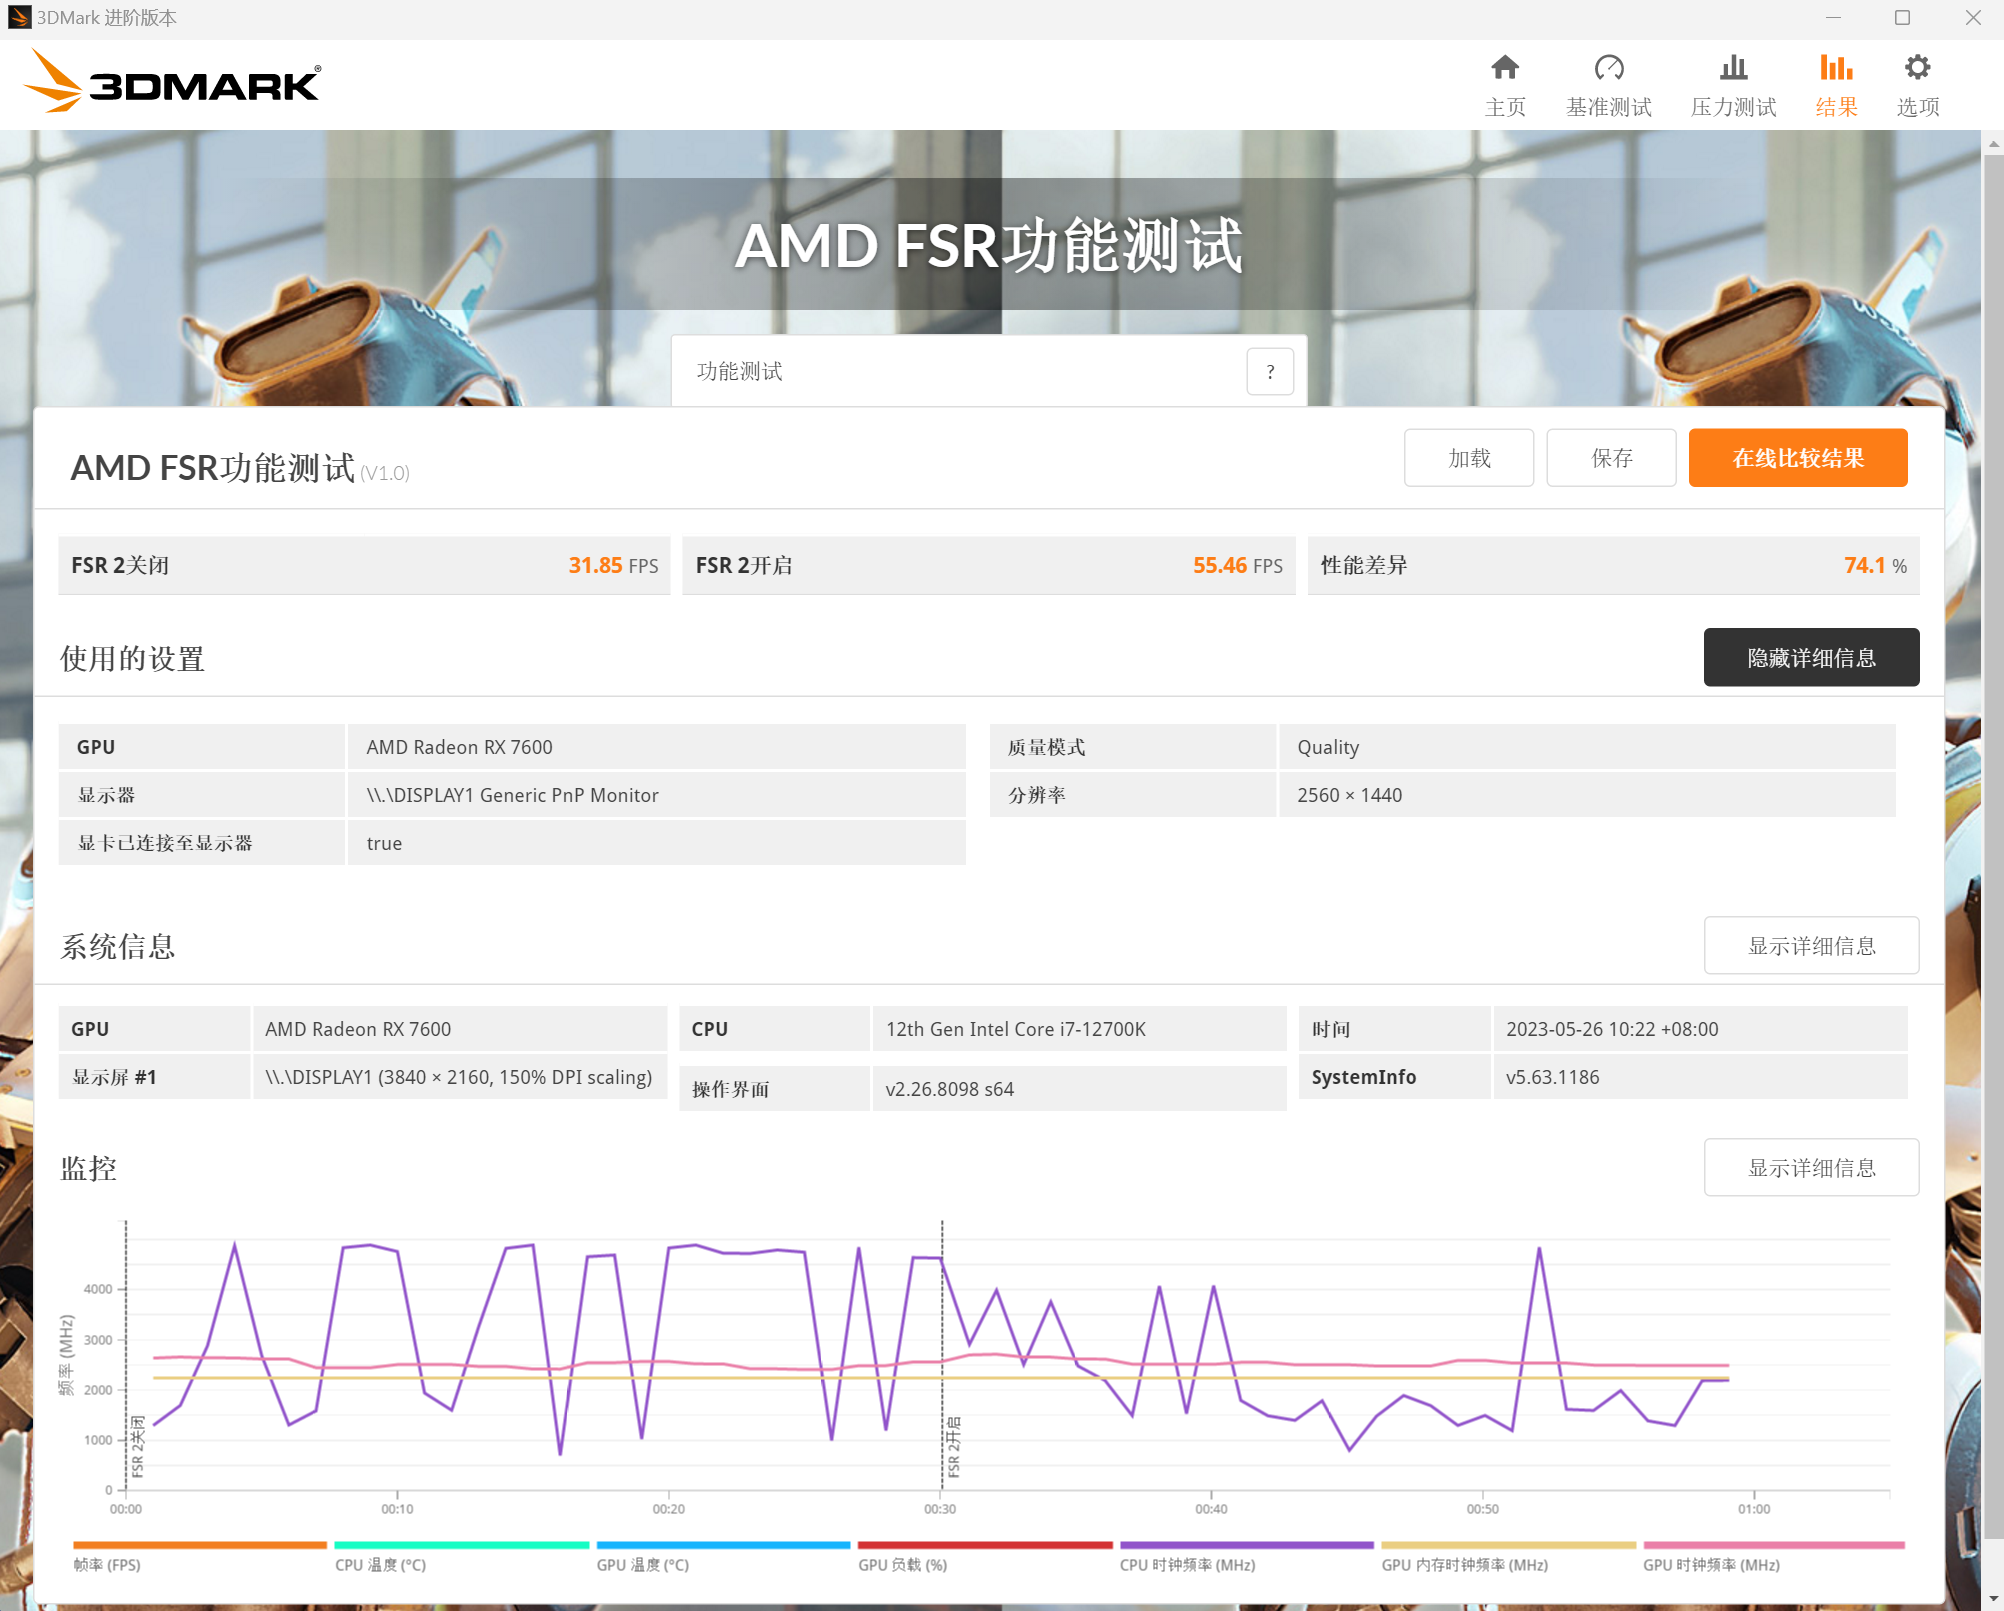Expand monitoring details with 显示详细信息
The image size is (2004, 1611).
[1811, 1167]
